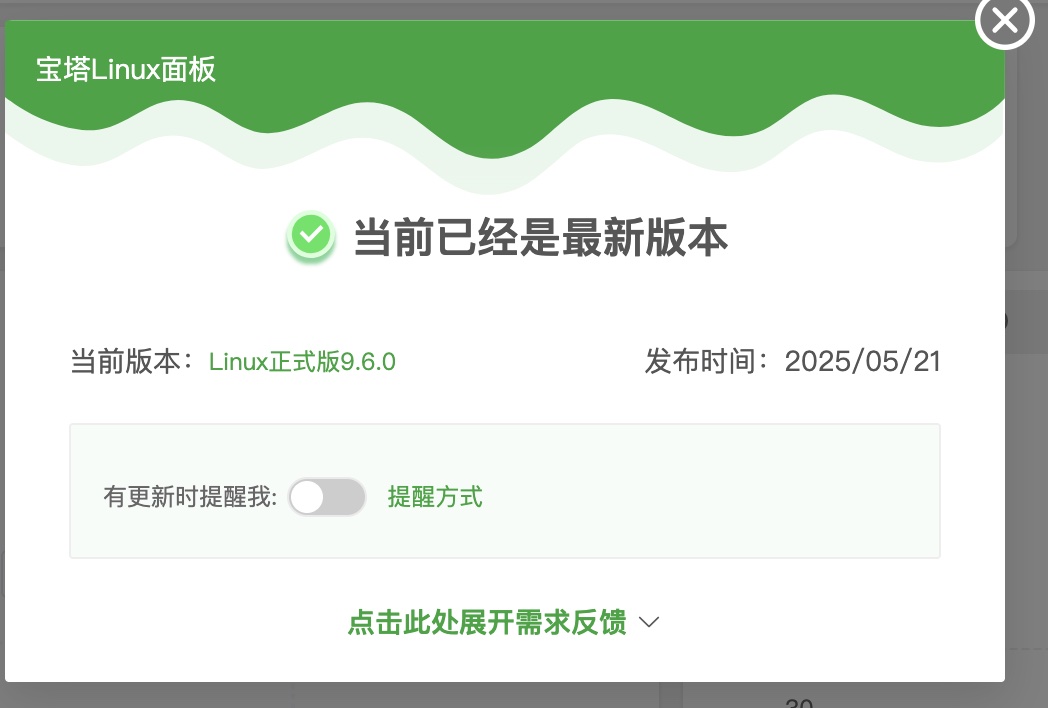Viewport: 1048px width, 708px height.
Task: Click the release date 2025/05/21
Action: [862, 362]
